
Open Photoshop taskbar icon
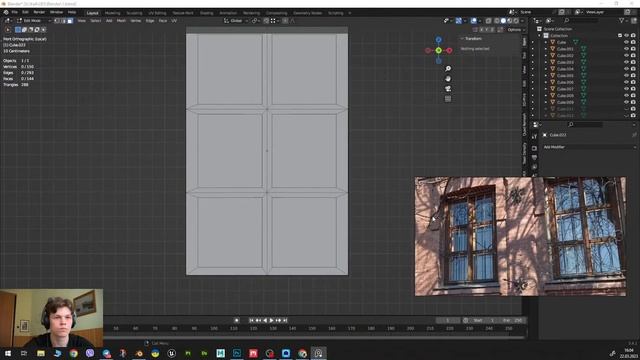point(237,353)
